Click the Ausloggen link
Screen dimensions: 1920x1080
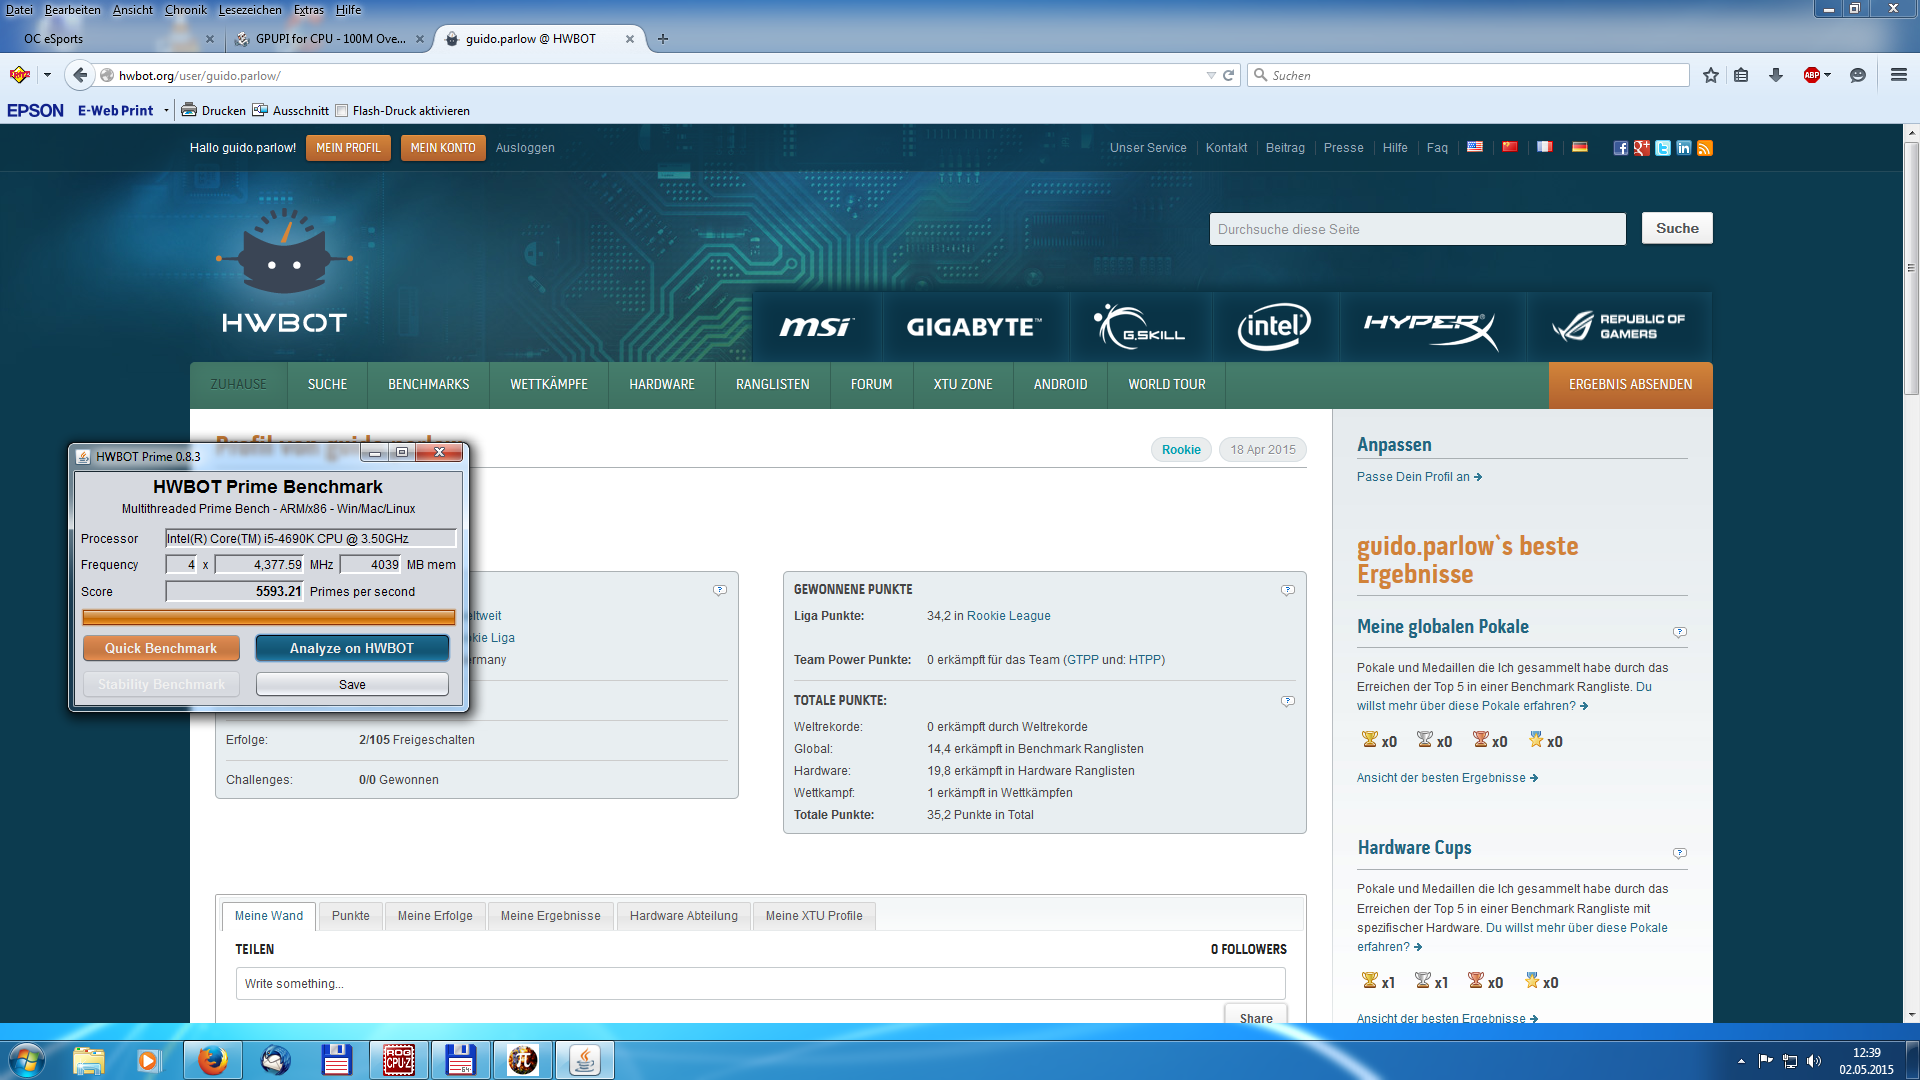point(525,148)
